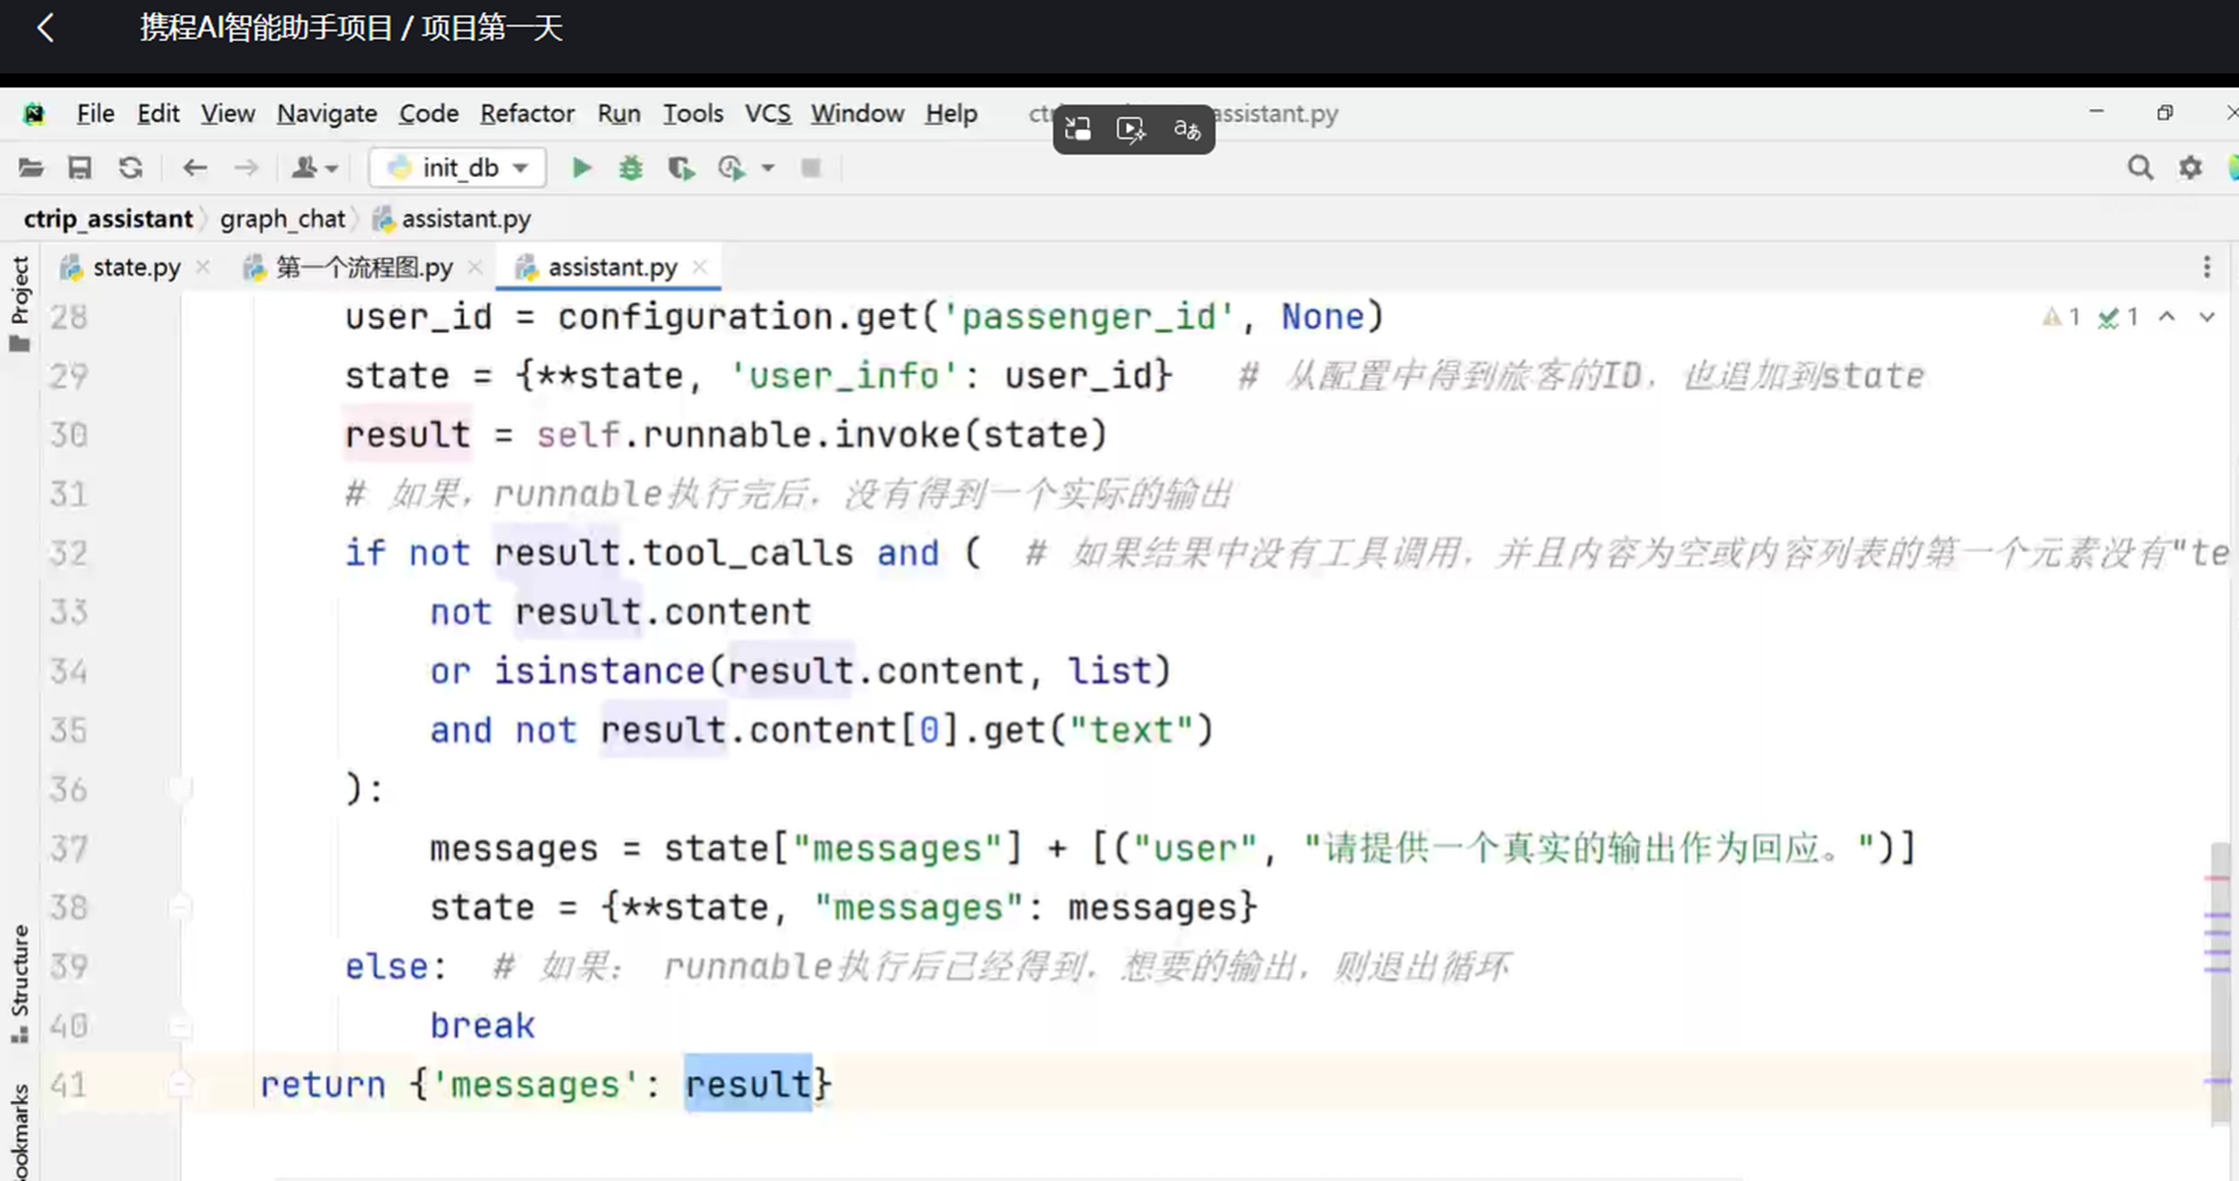Close the assistant.py tab

(x=700, y=267)
